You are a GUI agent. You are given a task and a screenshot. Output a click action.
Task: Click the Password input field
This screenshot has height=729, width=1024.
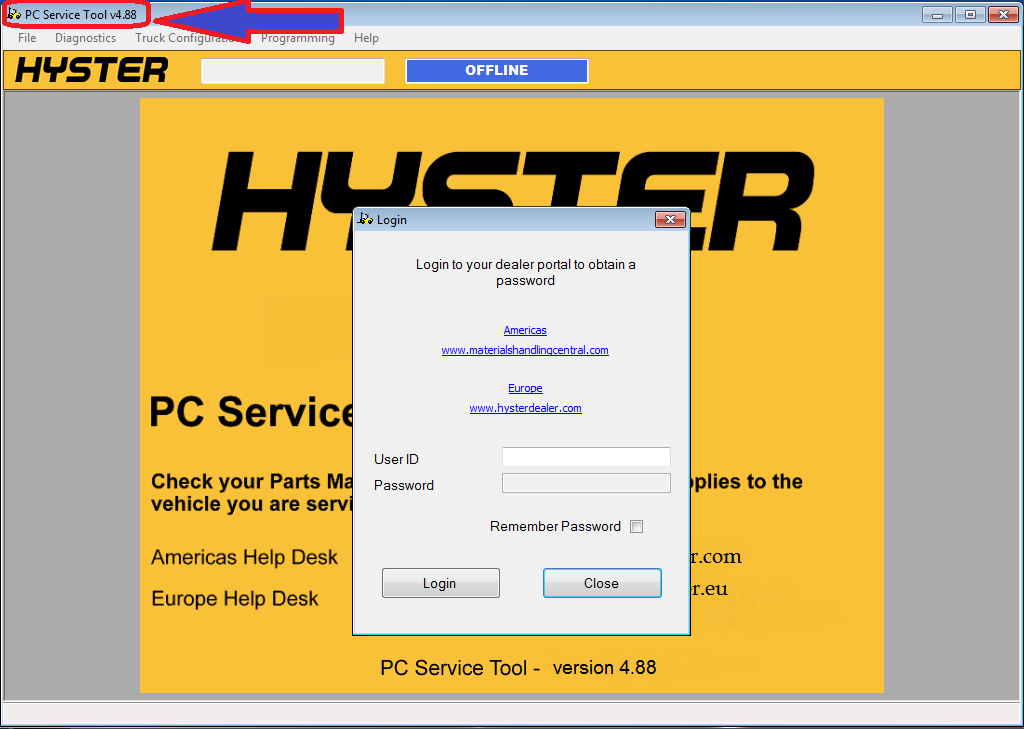586,483
